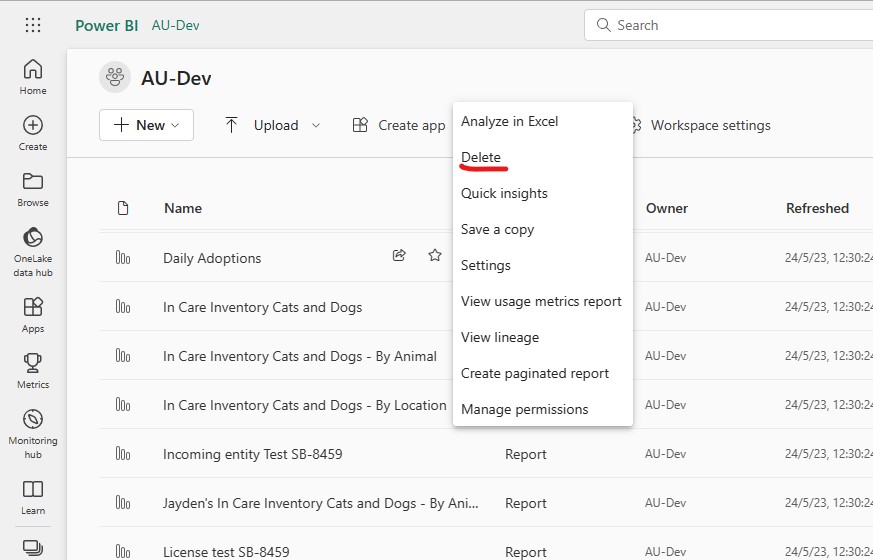Open the app launcher waffle icon
873x560 pixels.
point(33,25)
